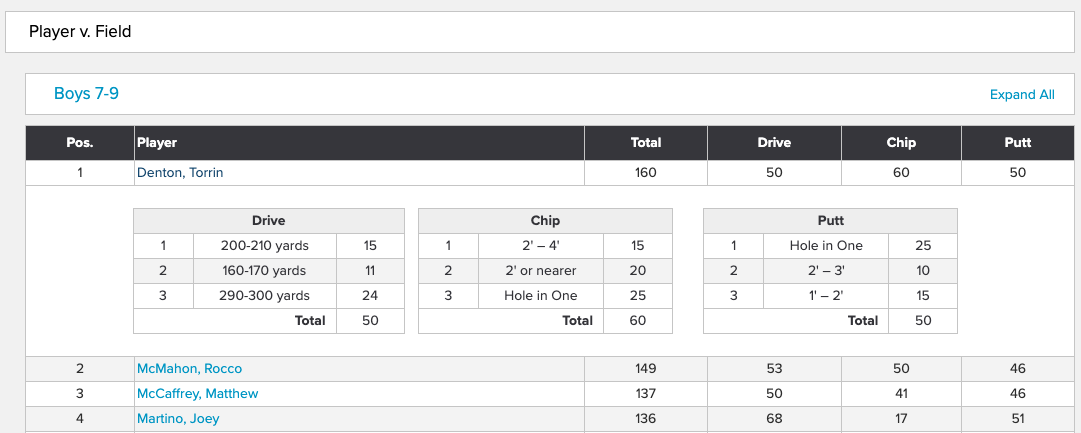The image size is (1081, 433).
Task: Open the Boys 7-9 division heading
Action: pyautogui.click(x=86, y=93)
